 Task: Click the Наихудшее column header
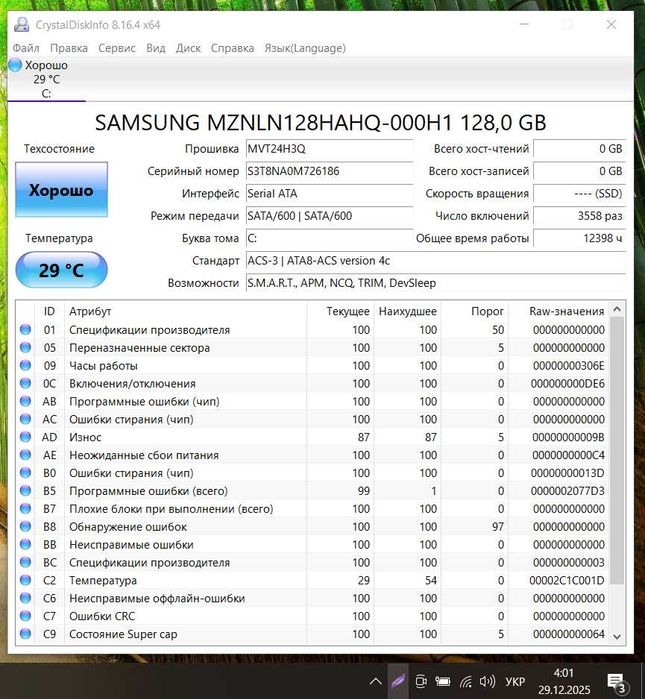click(407, 311)
